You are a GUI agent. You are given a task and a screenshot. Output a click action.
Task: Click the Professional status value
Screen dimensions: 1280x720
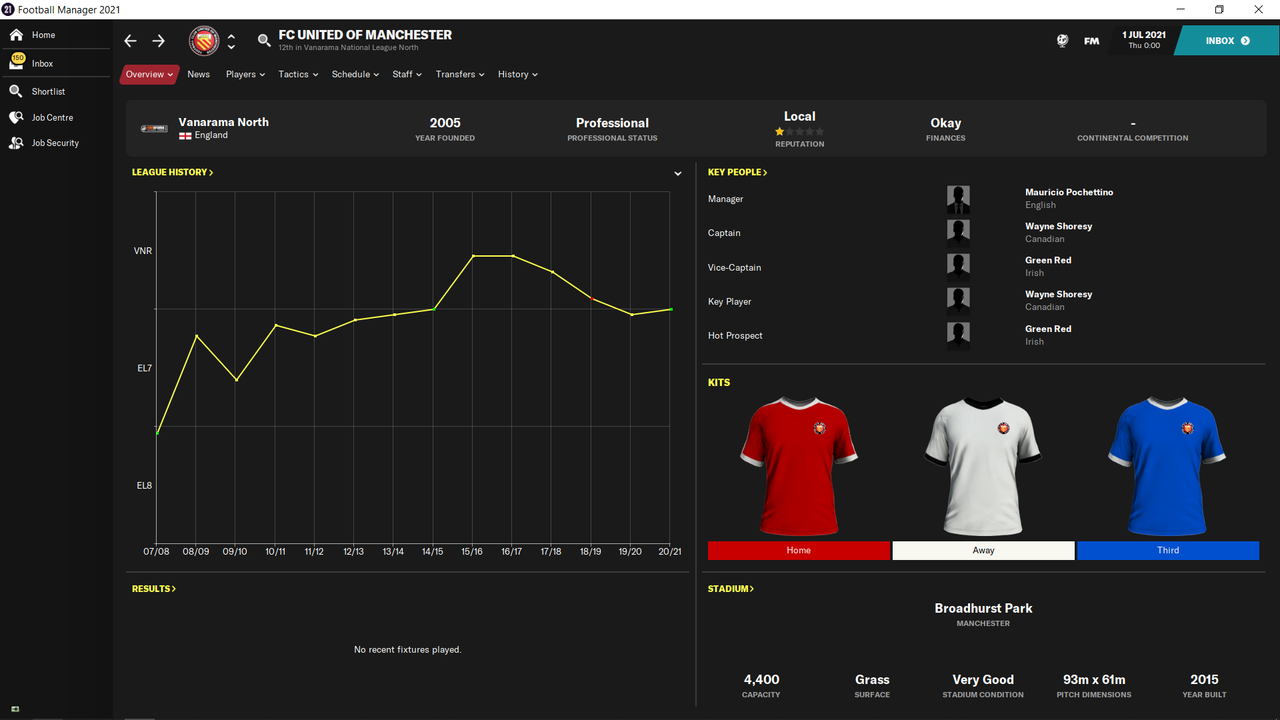[x=612, y=123]
